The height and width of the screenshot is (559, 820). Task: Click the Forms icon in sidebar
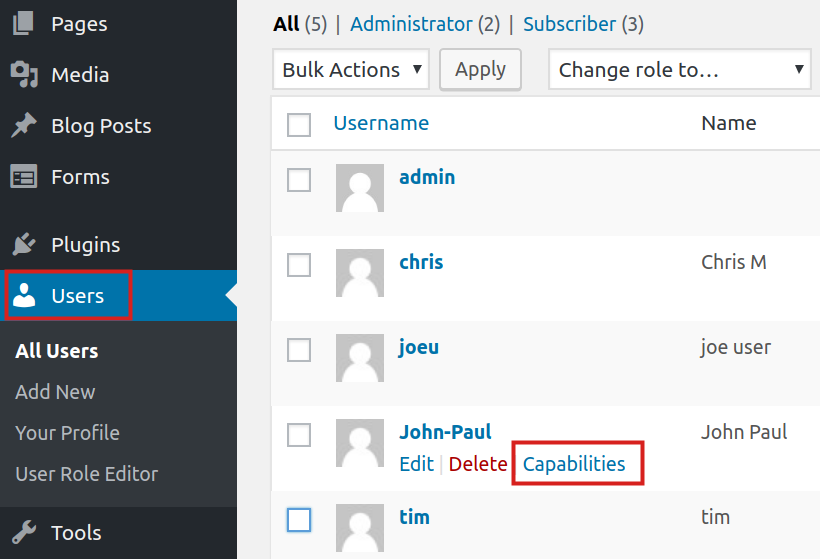coord(23,177)
